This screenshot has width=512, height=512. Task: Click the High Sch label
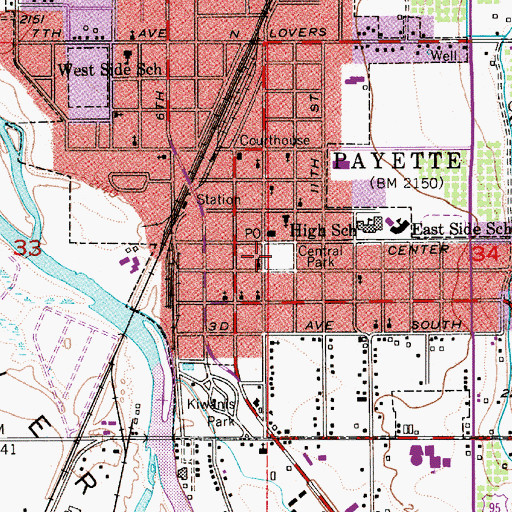(x=322, y=230)
